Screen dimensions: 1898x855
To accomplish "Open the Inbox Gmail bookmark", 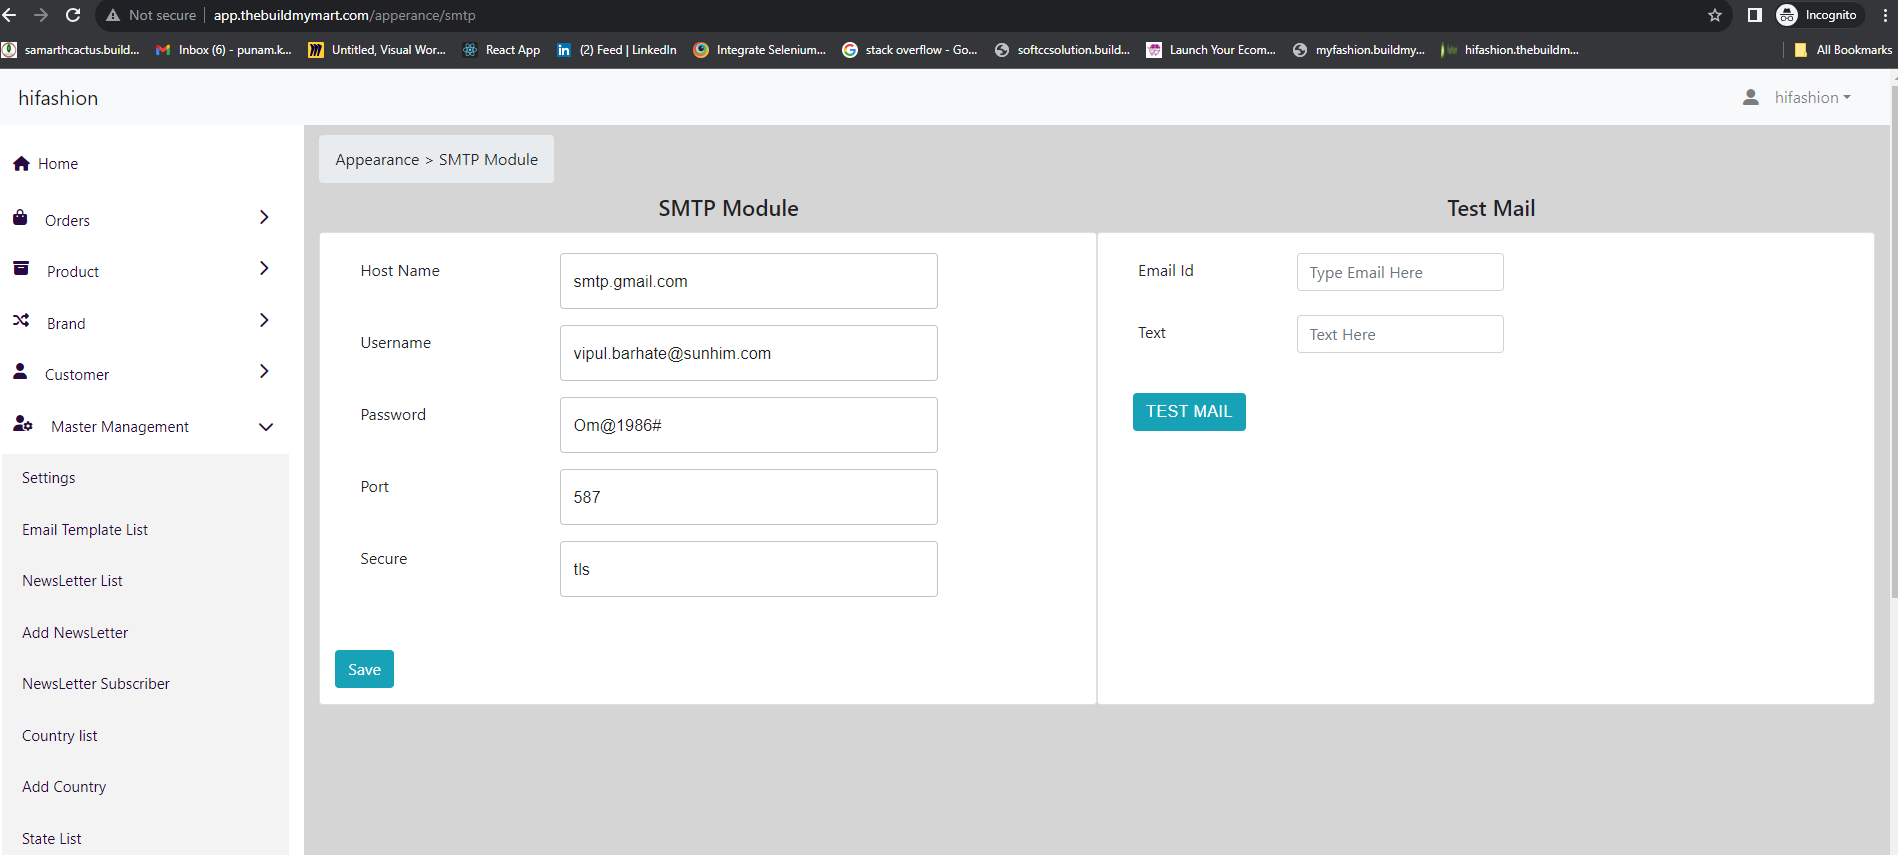I will click(224, 50).
